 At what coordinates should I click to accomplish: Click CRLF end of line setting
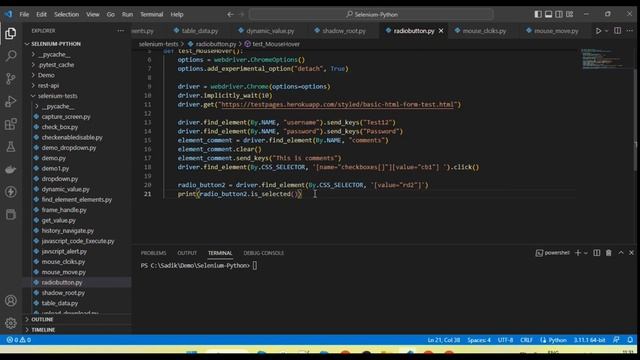click(x=526, y=340)
